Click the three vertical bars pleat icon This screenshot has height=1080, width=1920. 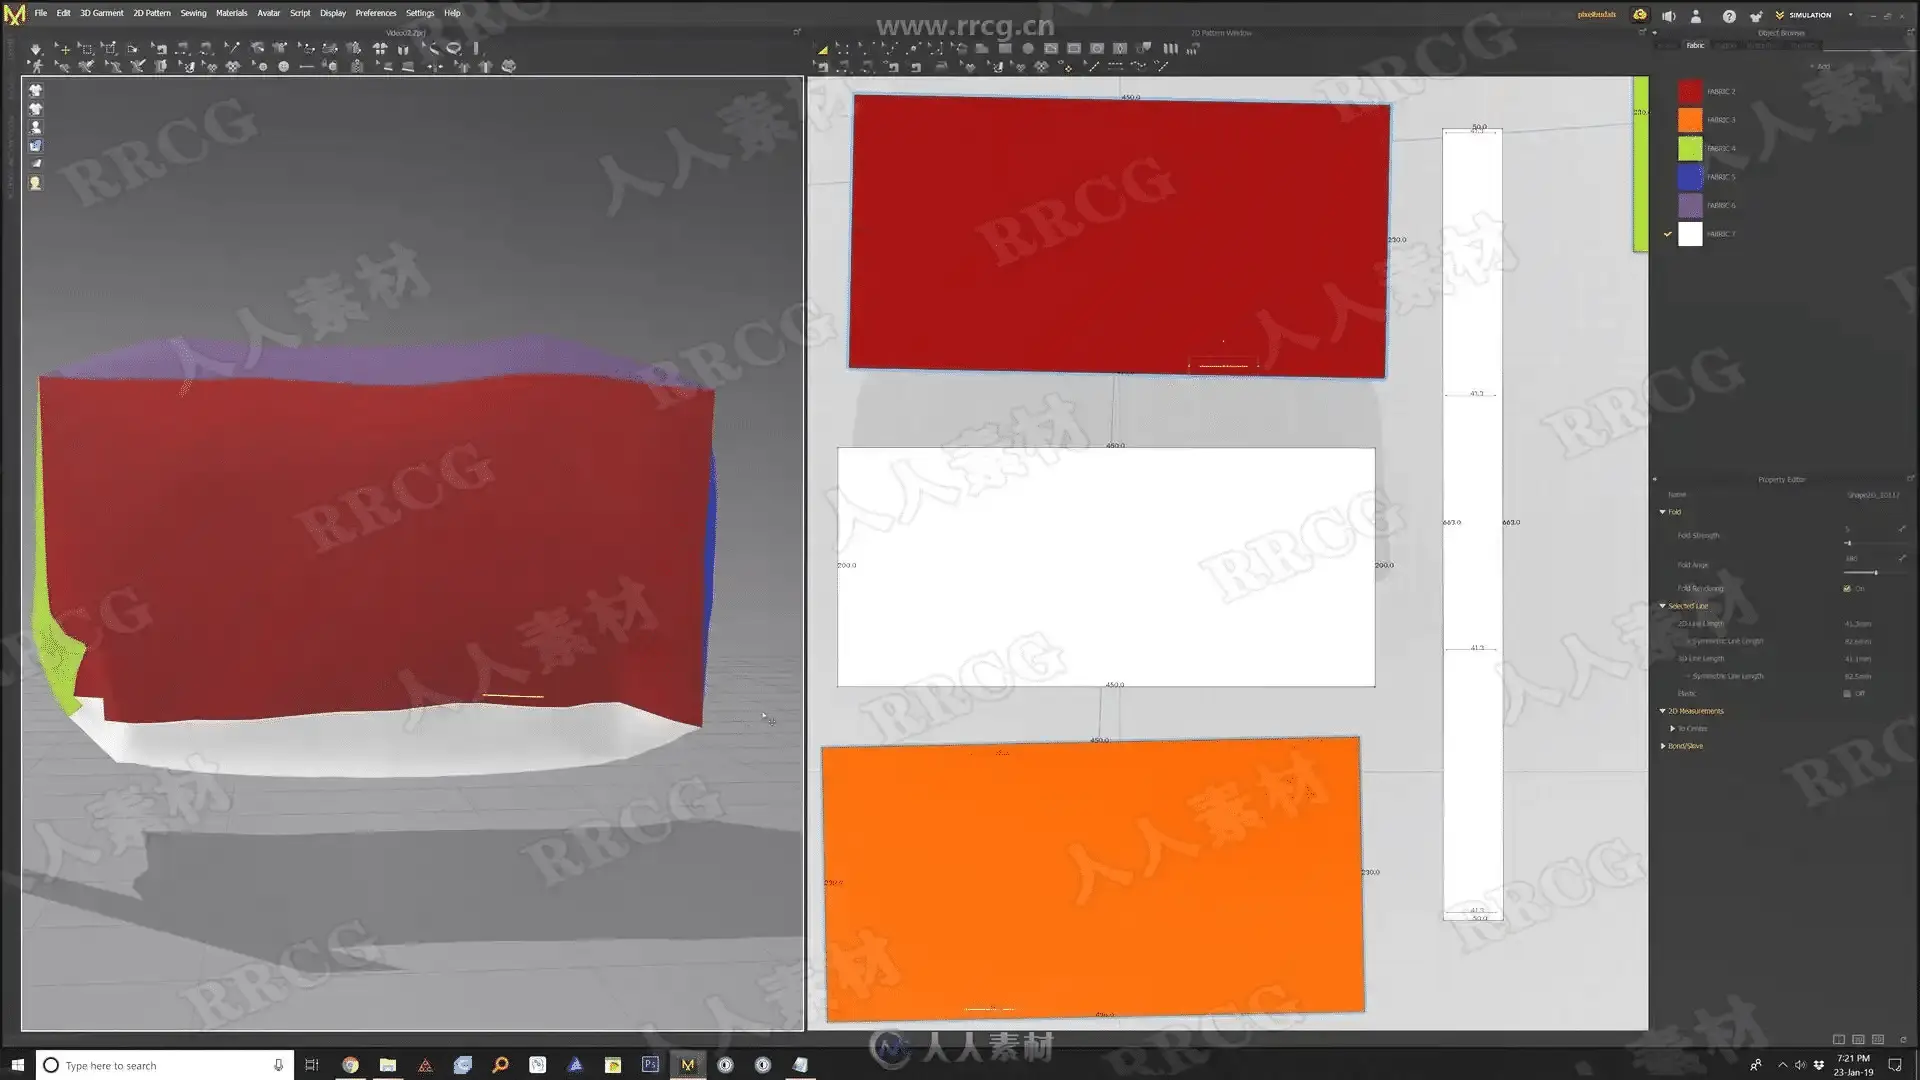coord(1170,48)
